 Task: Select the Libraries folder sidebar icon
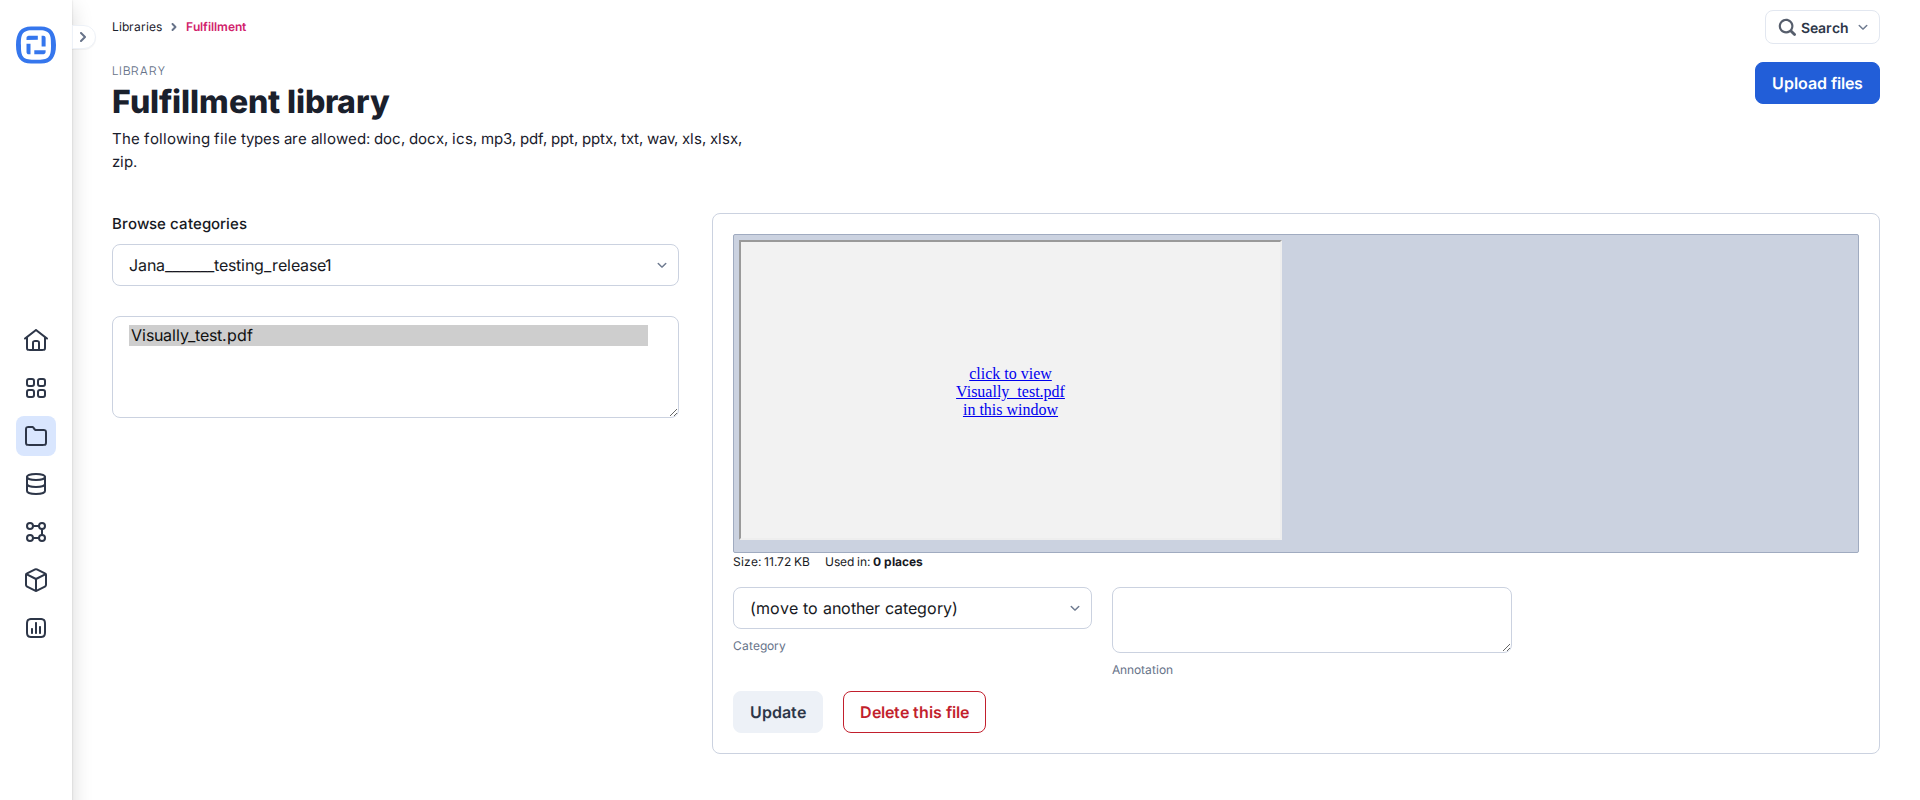36,436
